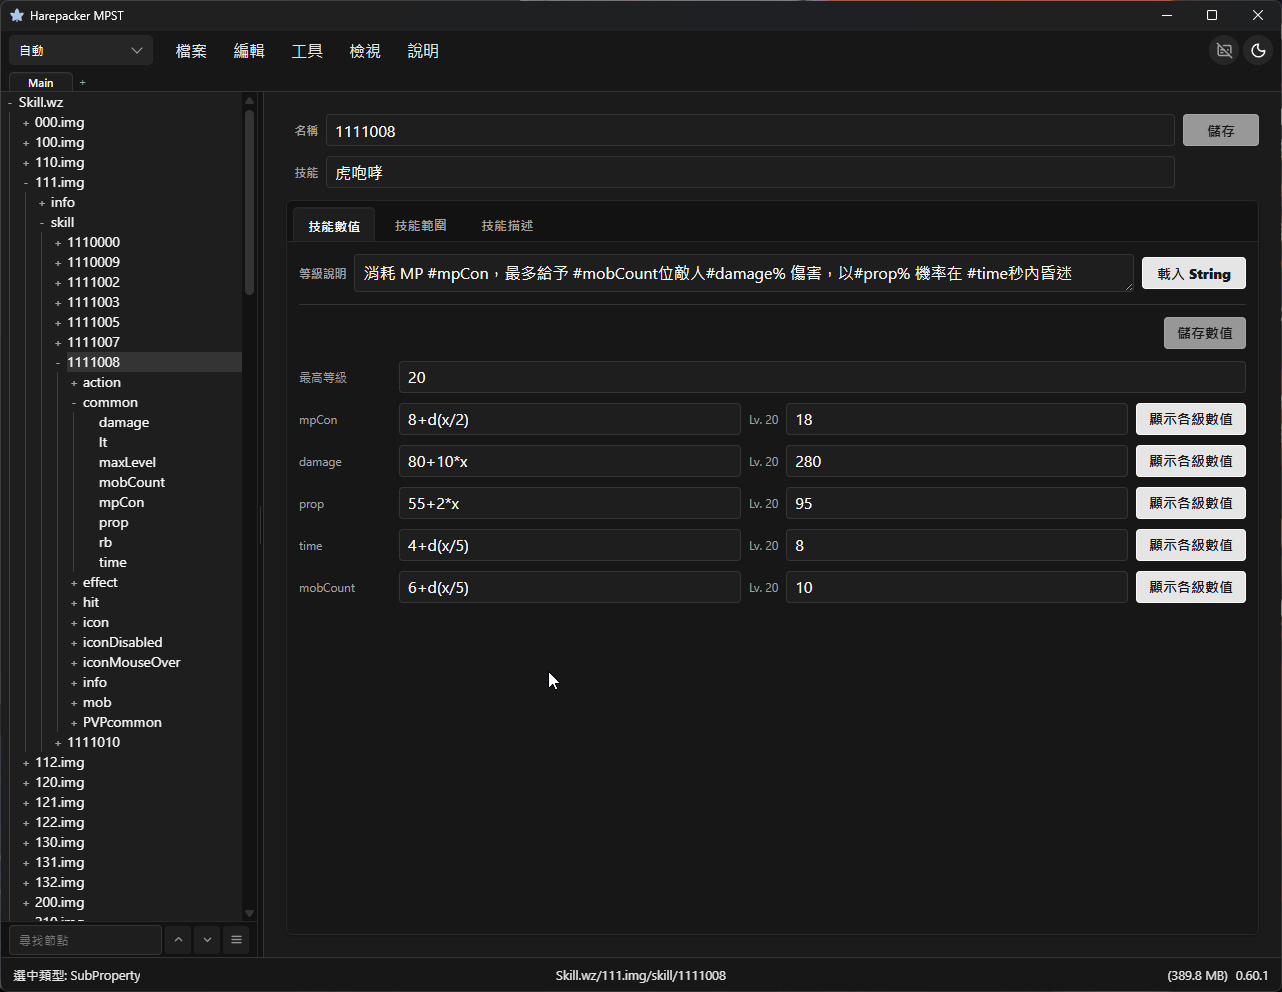Open the 檔案 menu
The height and width of the screenshot is (992, 1282).
[191, 51]
